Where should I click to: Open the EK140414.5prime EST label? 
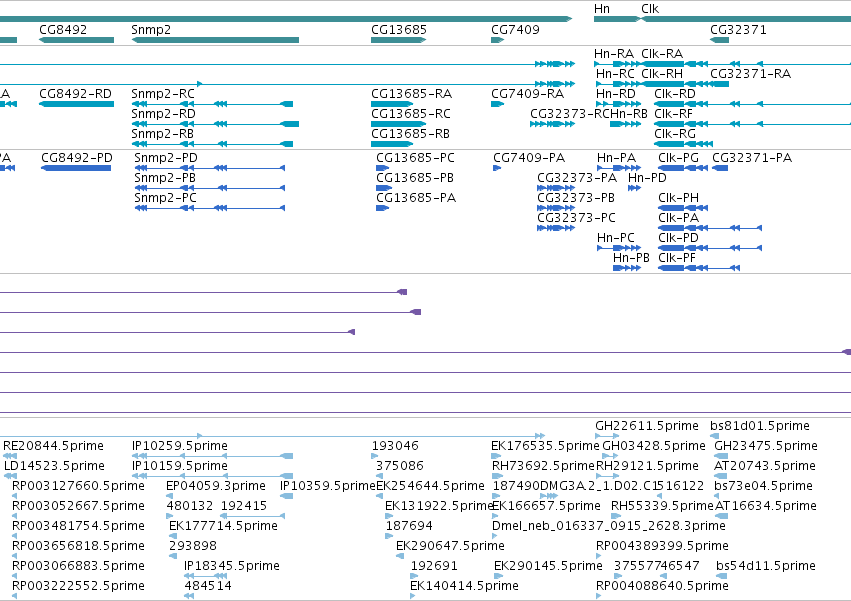click(464, 586)
